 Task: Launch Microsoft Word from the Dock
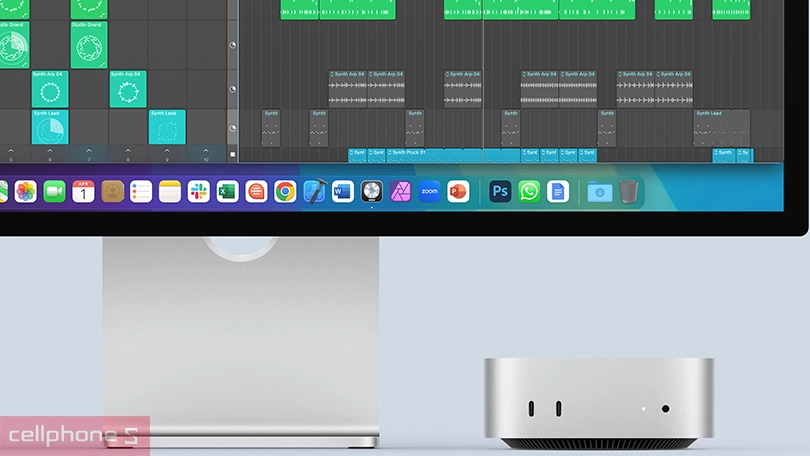point(342,192)
